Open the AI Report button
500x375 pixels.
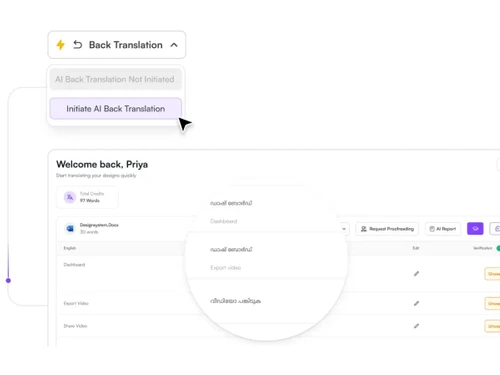click(x=443, y=229)
